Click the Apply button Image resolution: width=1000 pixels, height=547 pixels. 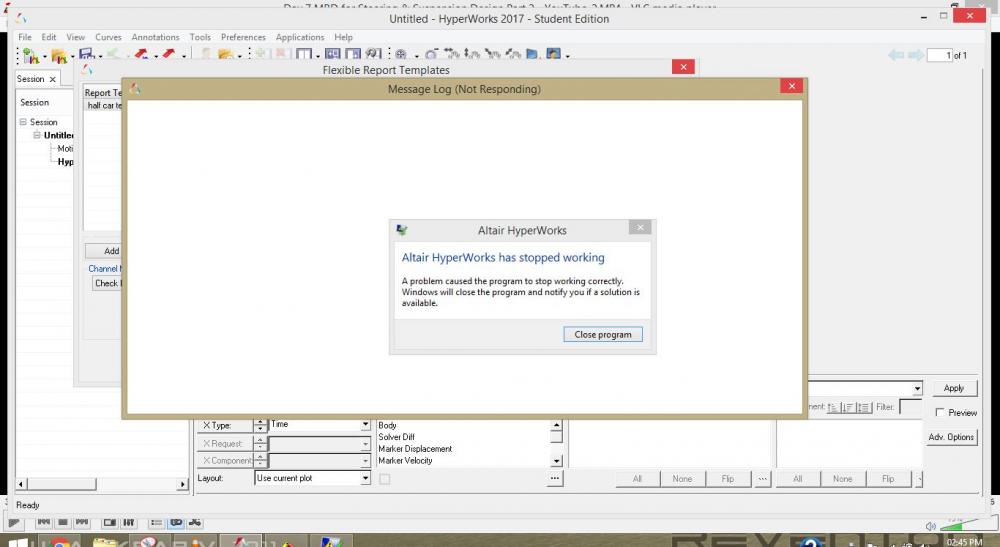pyautogui.click(x=953, y=388)
